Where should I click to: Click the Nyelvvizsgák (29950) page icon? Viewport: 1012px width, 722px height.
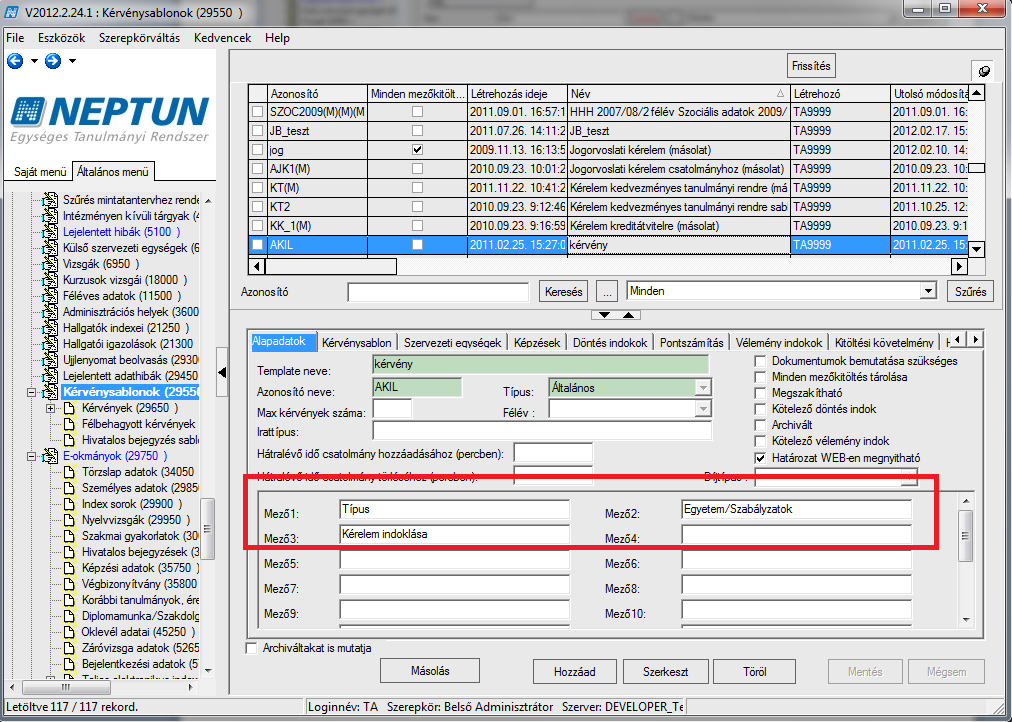70,520
